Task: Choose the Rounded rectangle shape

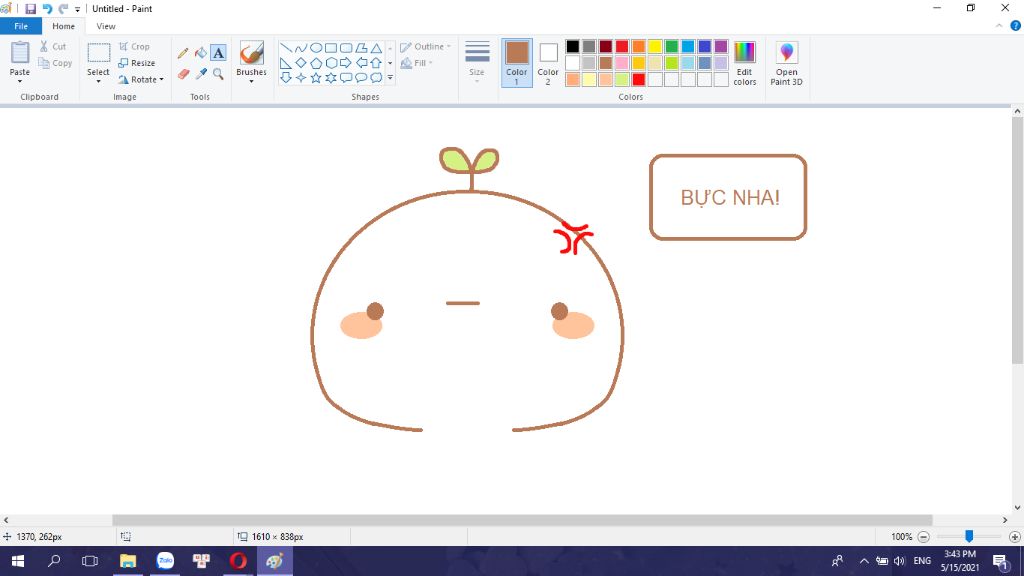Action: 346,48
